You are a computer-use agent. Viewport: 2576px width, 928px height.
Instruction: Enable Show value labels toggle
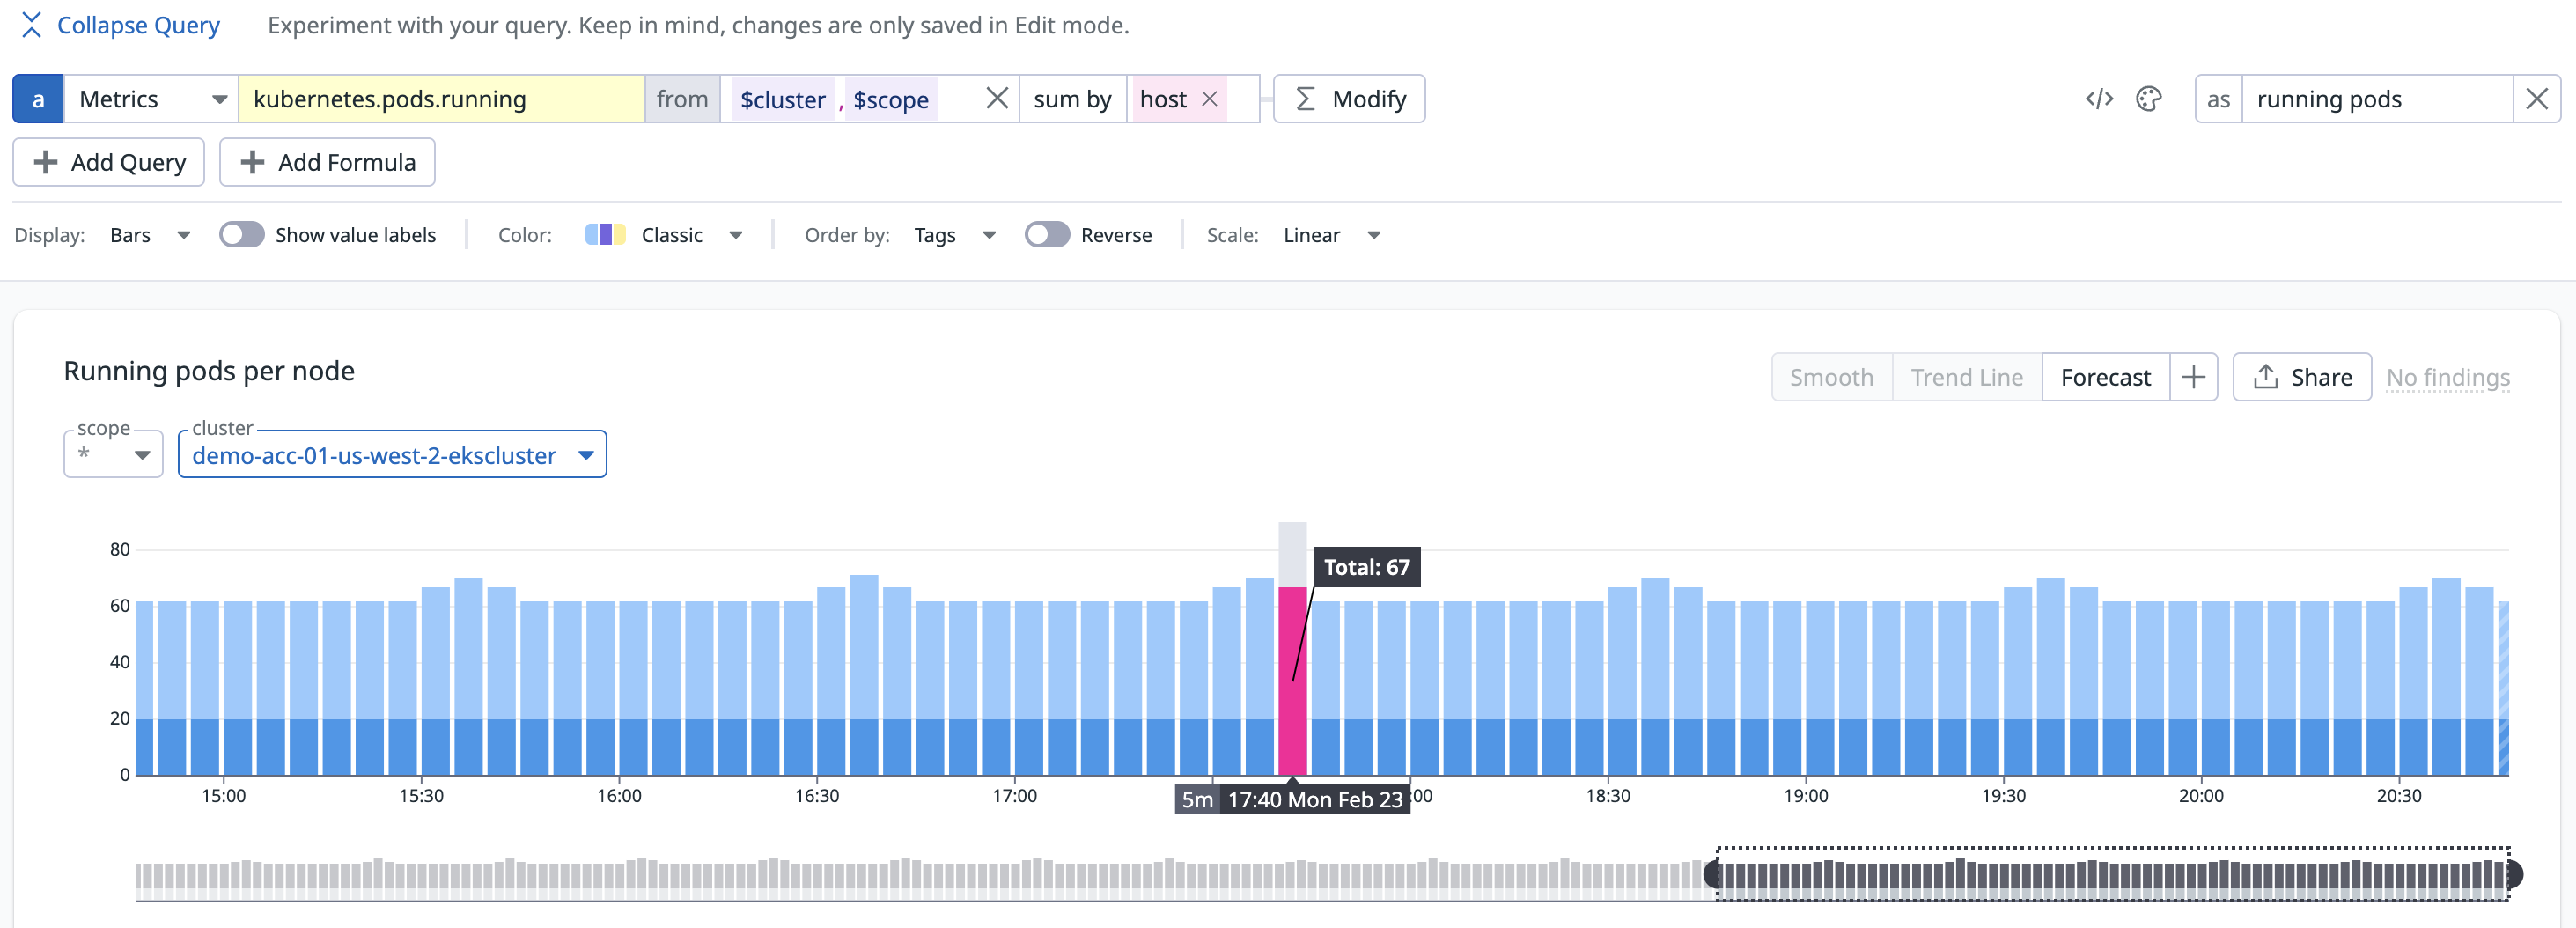tap(241, 235)
